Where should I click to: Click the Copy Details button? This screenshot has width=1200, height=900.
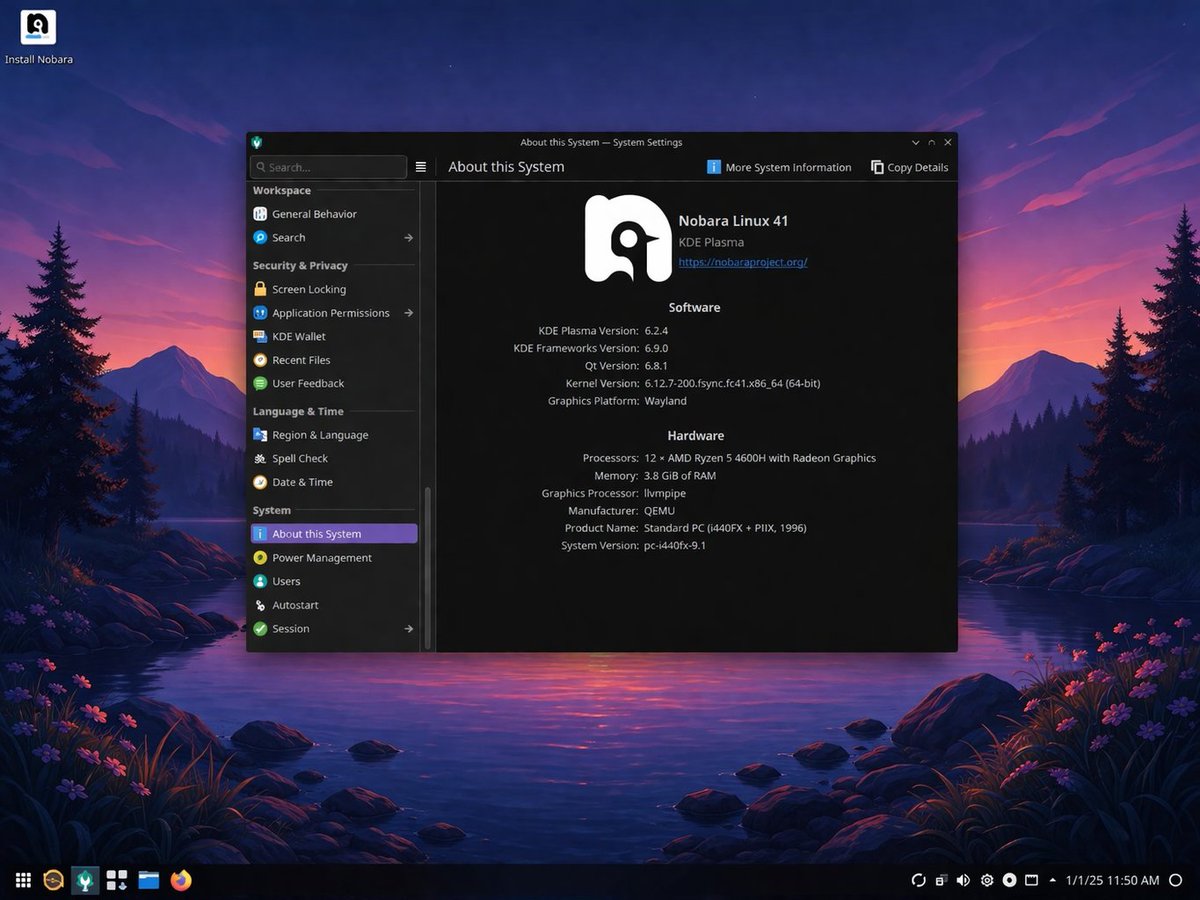909,167
